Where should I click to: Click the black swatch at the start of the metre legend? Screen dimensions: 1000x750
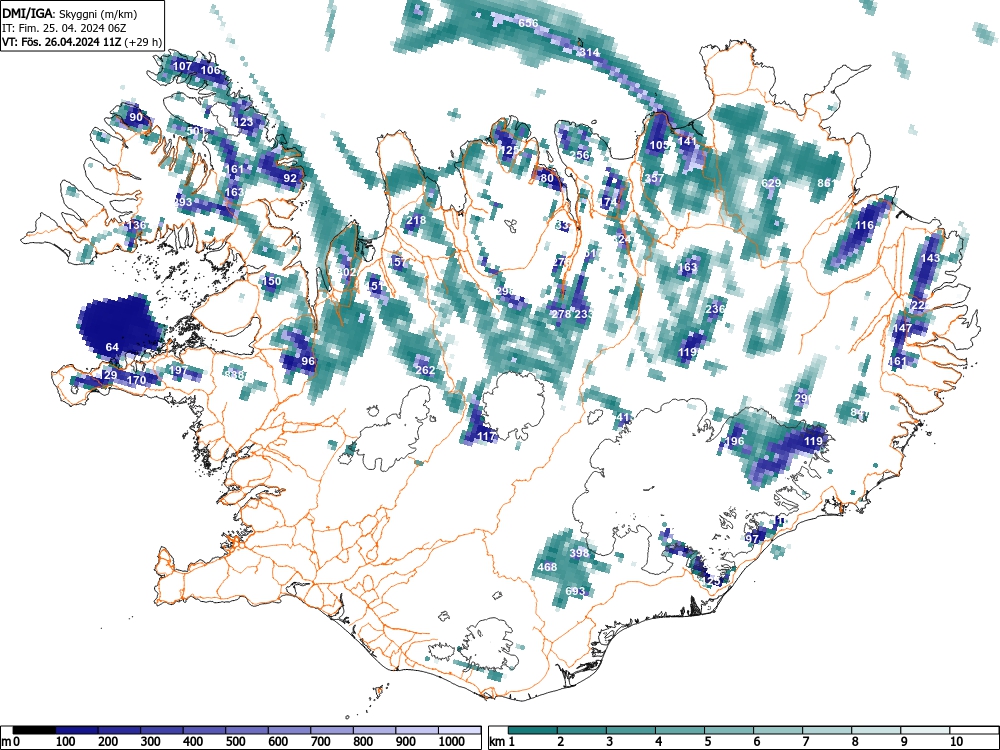pyautogui.click(x=34, y=730)
